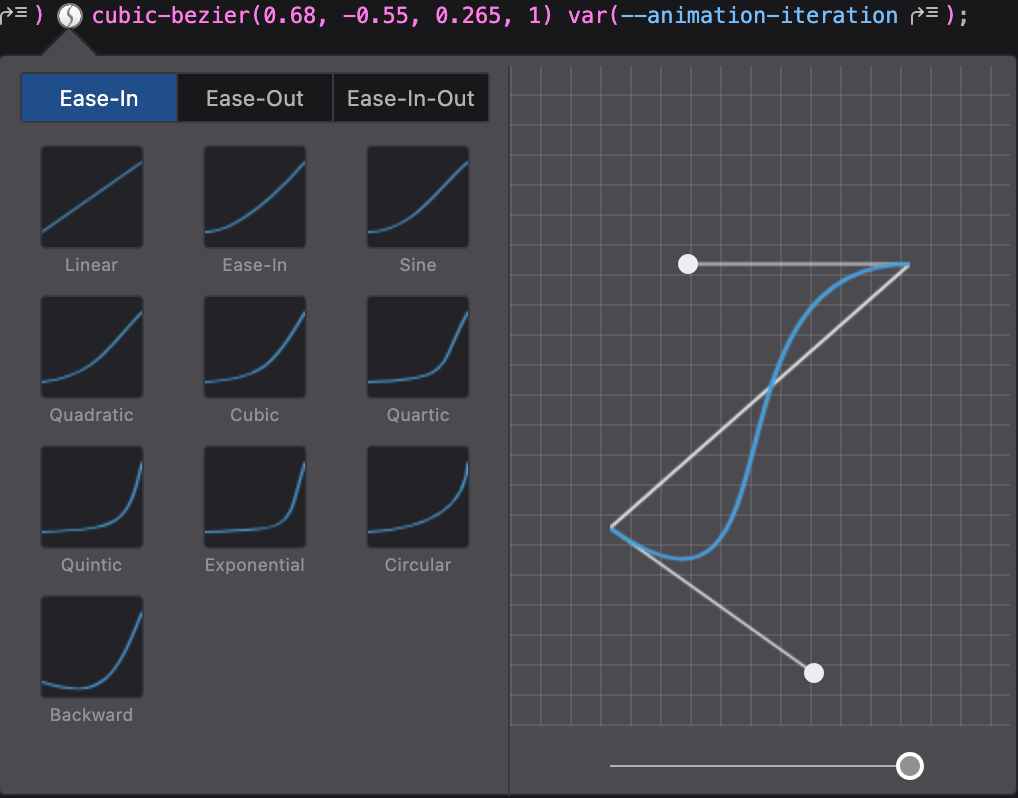This screenshot has height=798, width=1018.
Task: Select the Ease-In easing preset thumbnail
Action: click(254, 196)
